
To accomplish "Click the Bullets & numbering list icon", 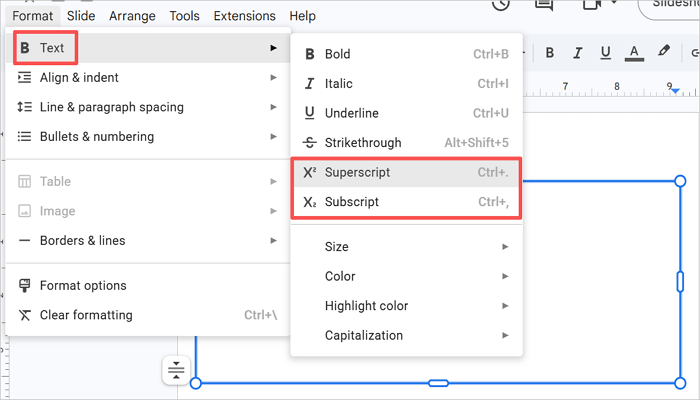I will coord(25,137).
